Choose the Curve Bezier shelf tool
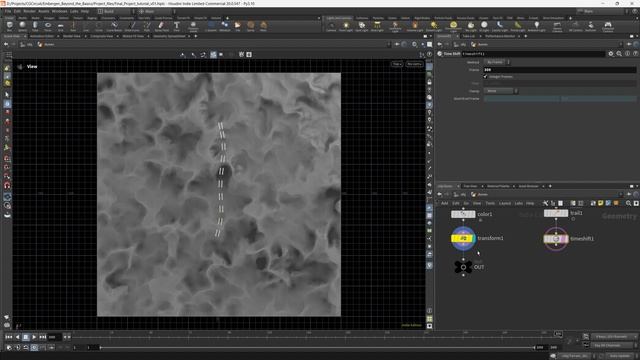Image resolution: width=640 pixels, height=360 pixels. point(114,27)
